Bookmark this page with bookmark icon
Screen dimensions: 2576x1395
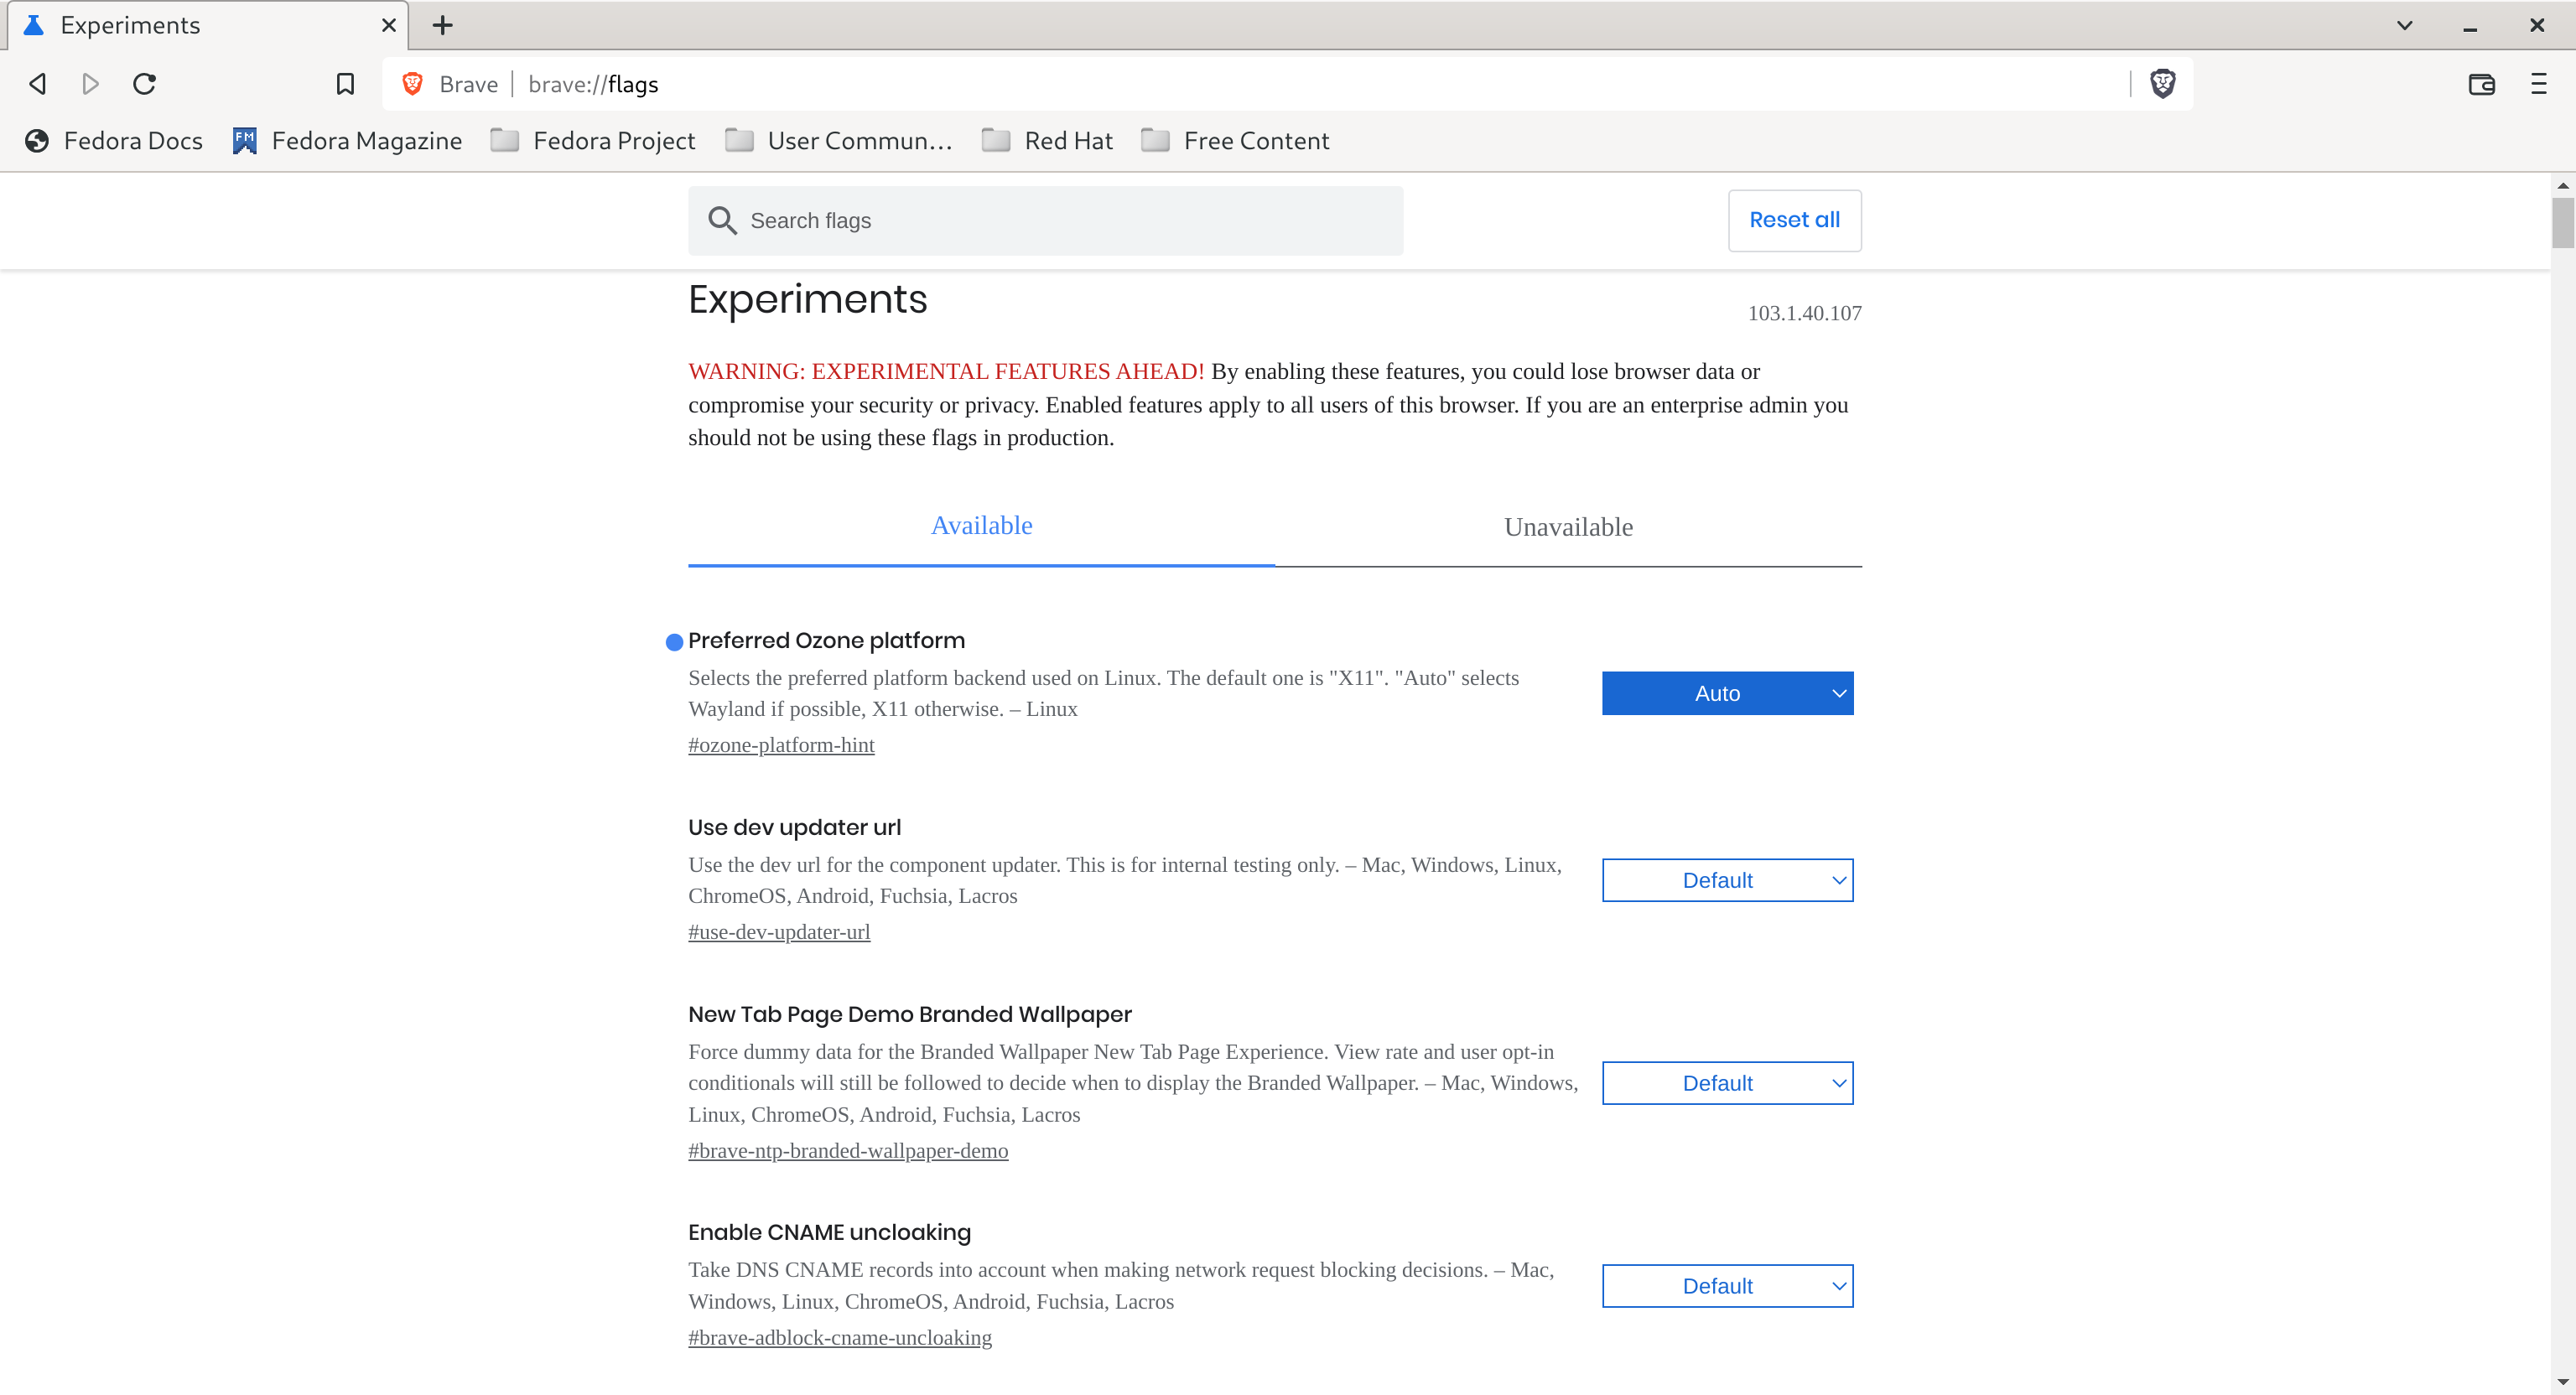[x=345, y=84]
